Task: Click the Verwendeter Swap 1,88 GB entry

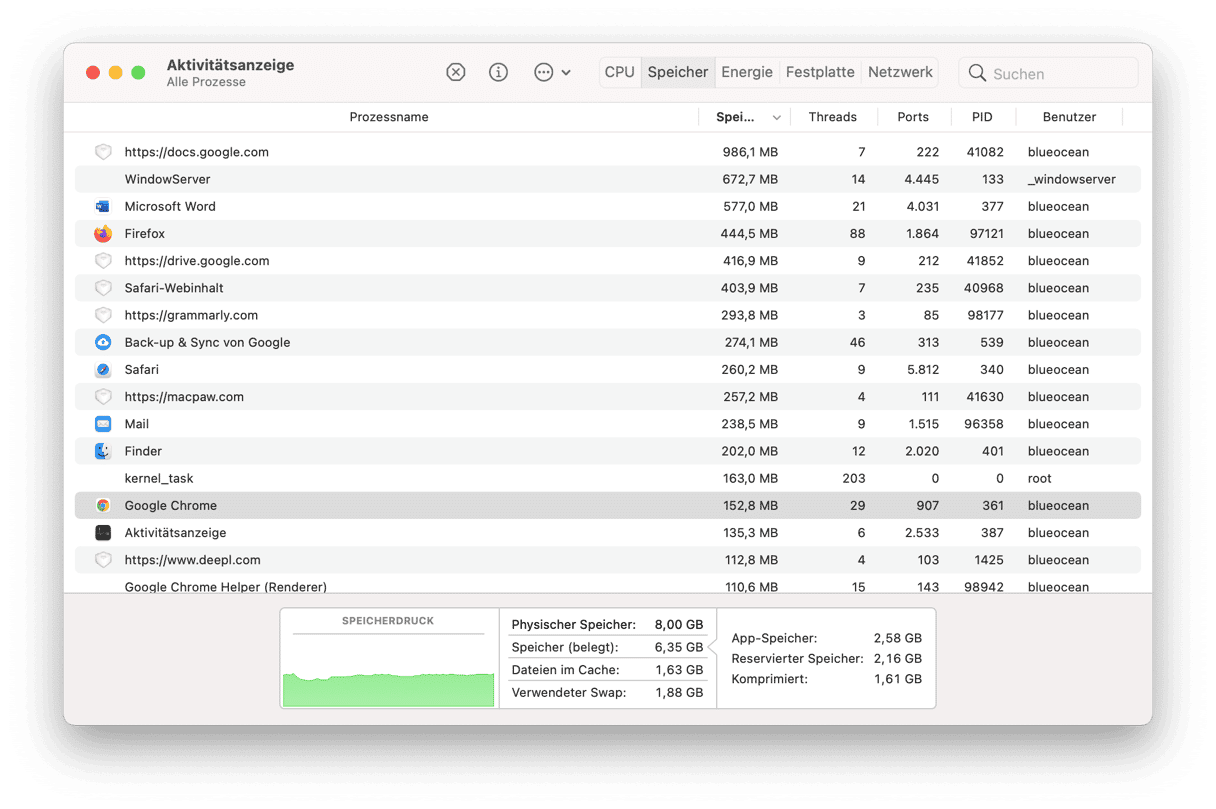Action: (x=607, y=692)
